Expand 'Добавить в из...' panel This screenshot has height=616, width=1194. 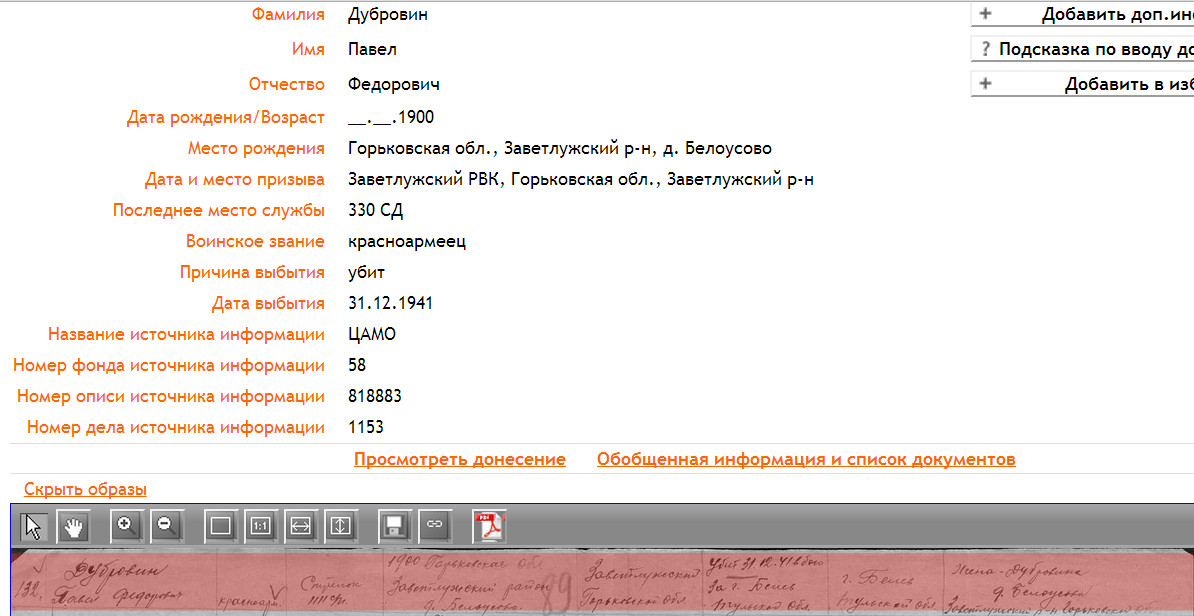click(1082, 84)
